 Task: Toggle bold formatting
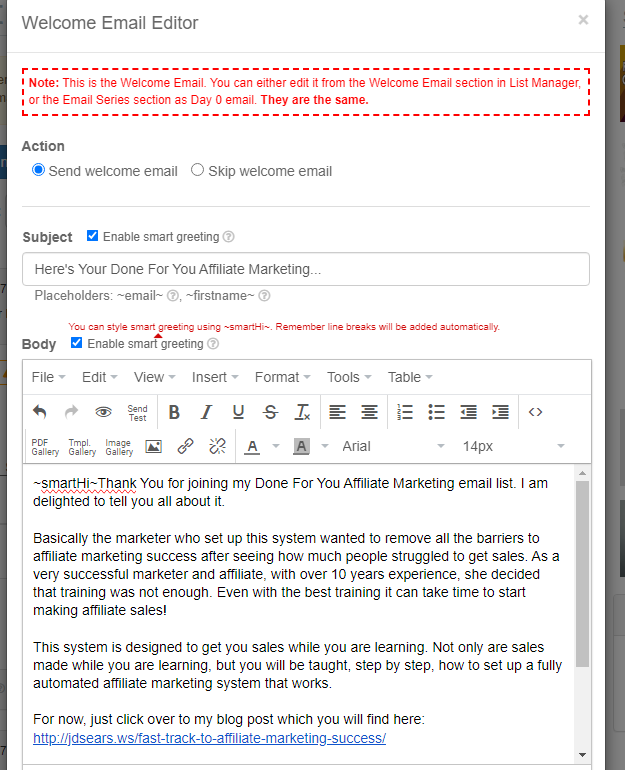click(x=174, y=412)
